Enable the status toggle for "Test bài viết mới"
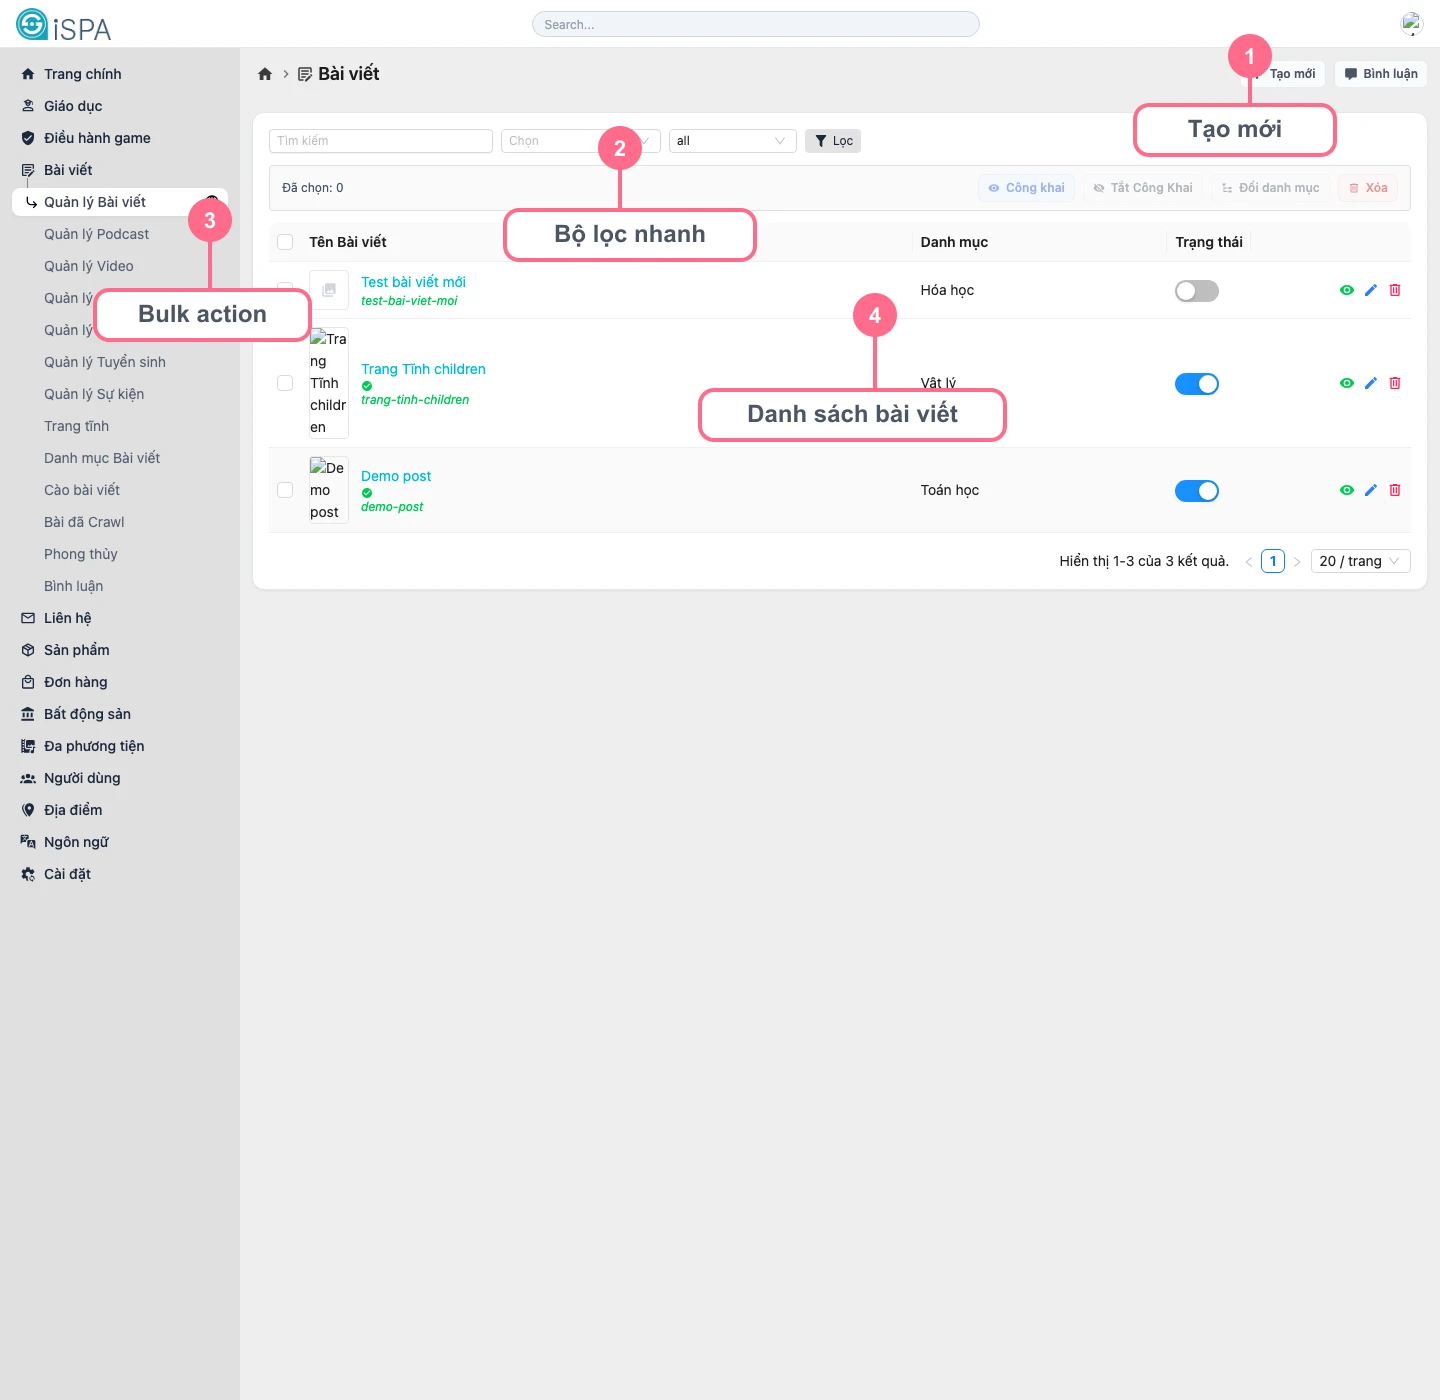The height and width of the screenshot is (1400, 1440). click(x=1196, y=290)
